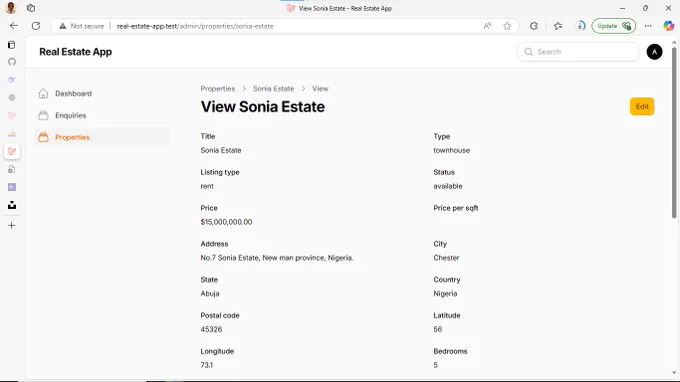Click the address text No.7 Sonia Estate
The width and height of the screenshot is (680, 382).
click(277, 258)
